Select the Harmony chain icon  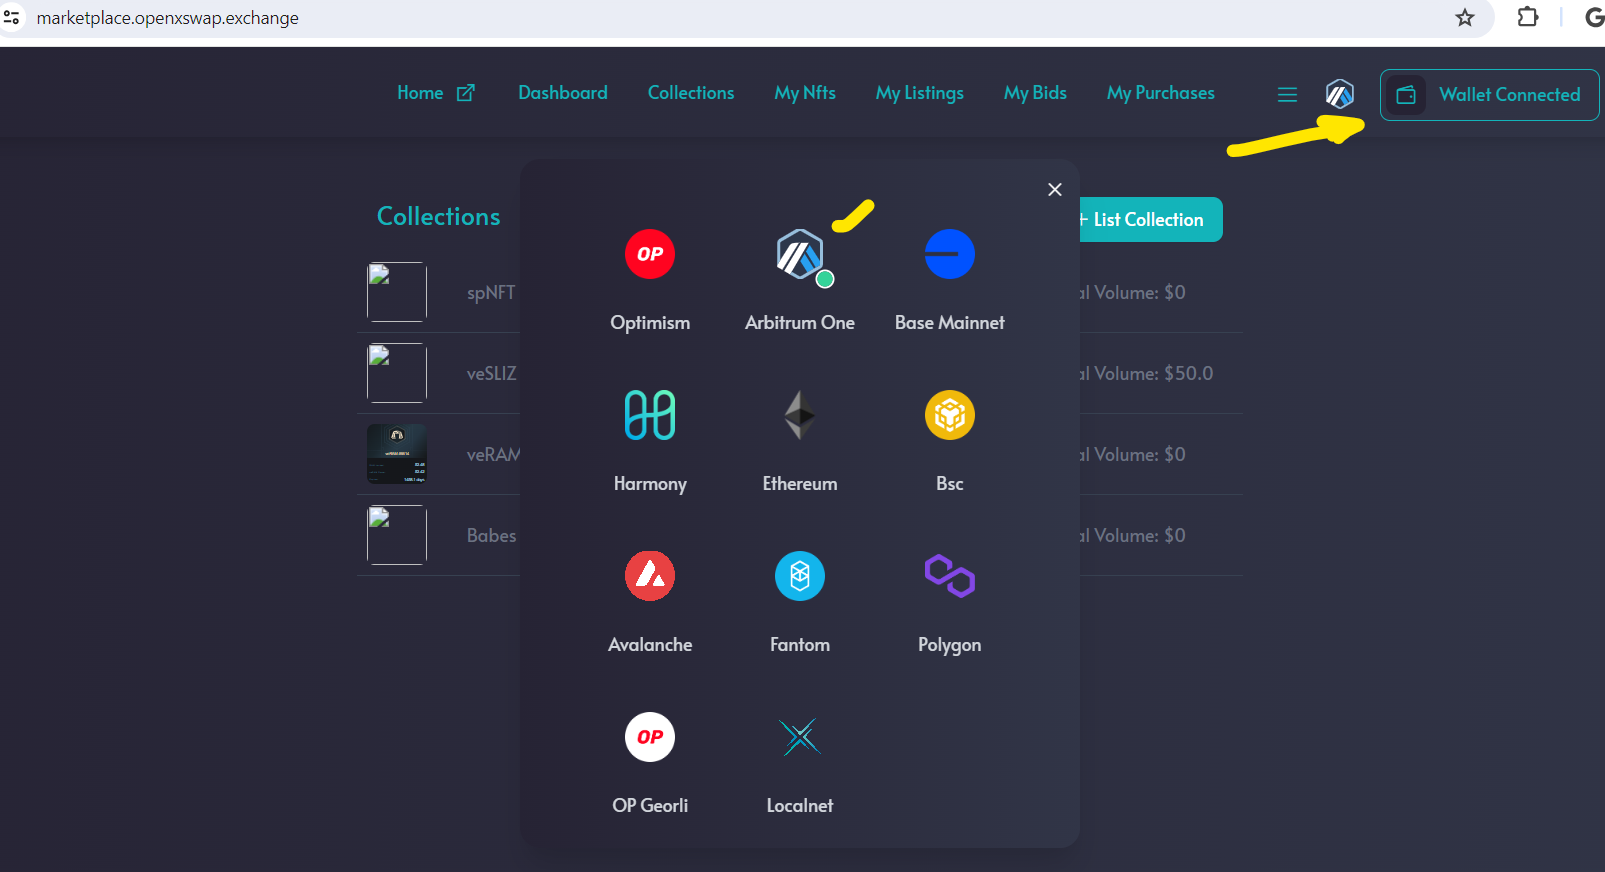click(x=650, y=415)
